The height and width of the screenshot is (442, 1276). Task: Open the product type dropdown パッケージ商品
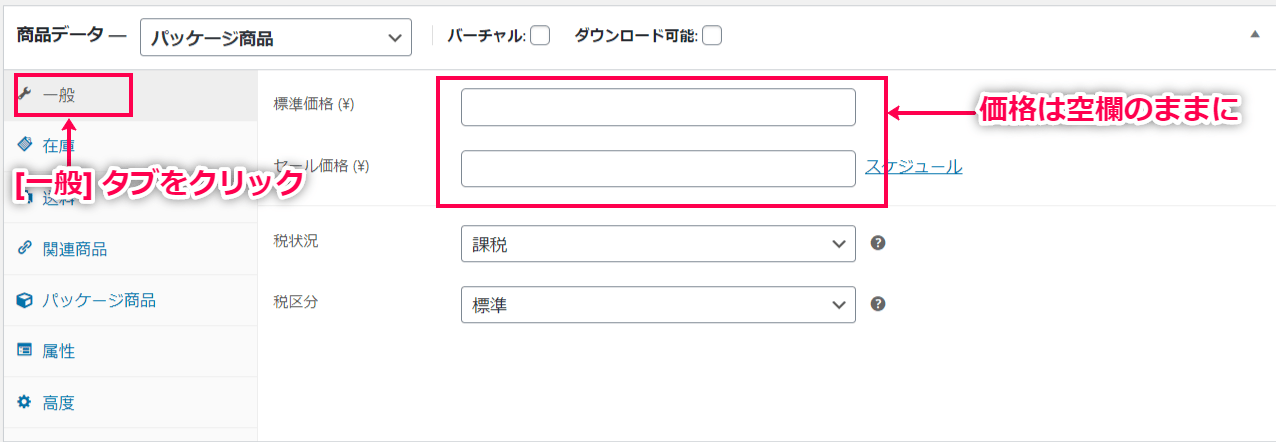[x=276, y=38]
